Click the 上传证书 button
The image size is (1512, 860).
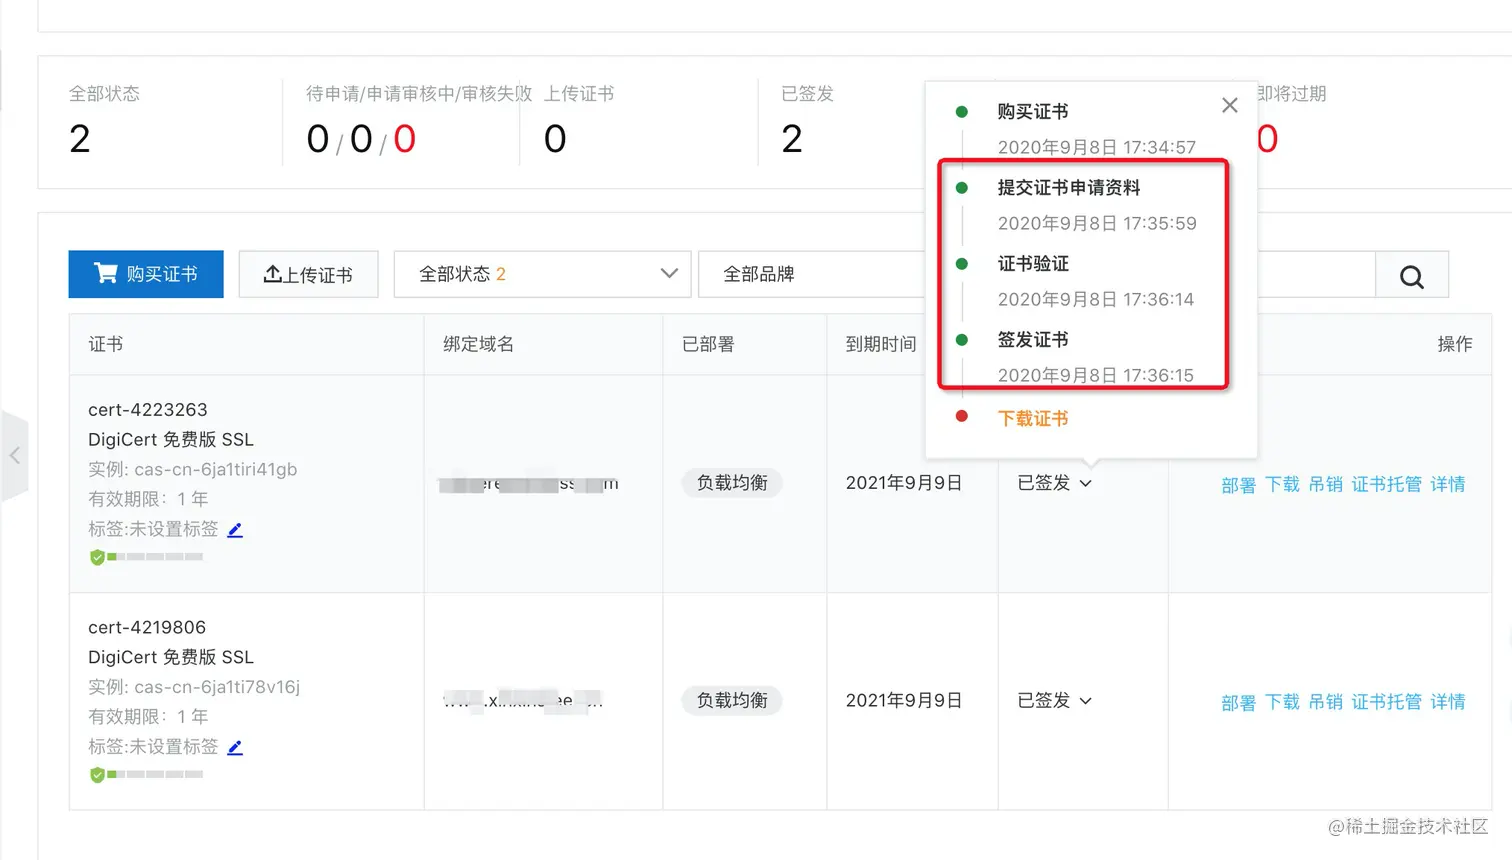click(x=308, y=274)
